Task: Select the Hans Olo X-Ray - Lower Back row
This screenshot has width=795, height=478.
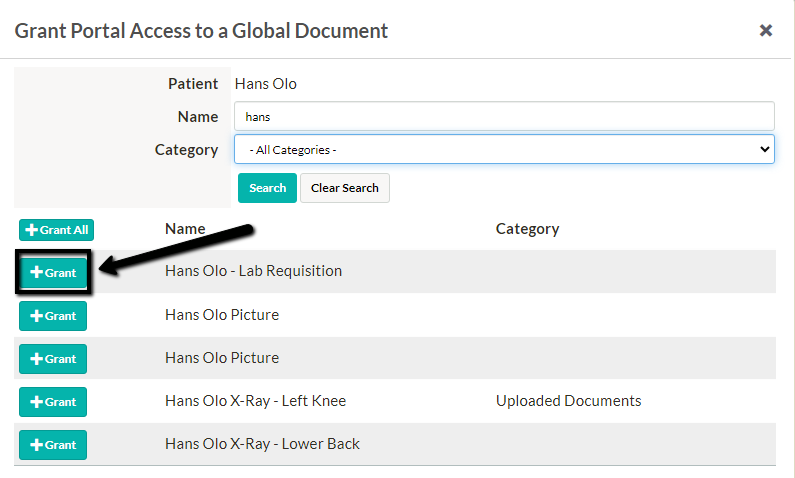Action: (x=395, y=444)
